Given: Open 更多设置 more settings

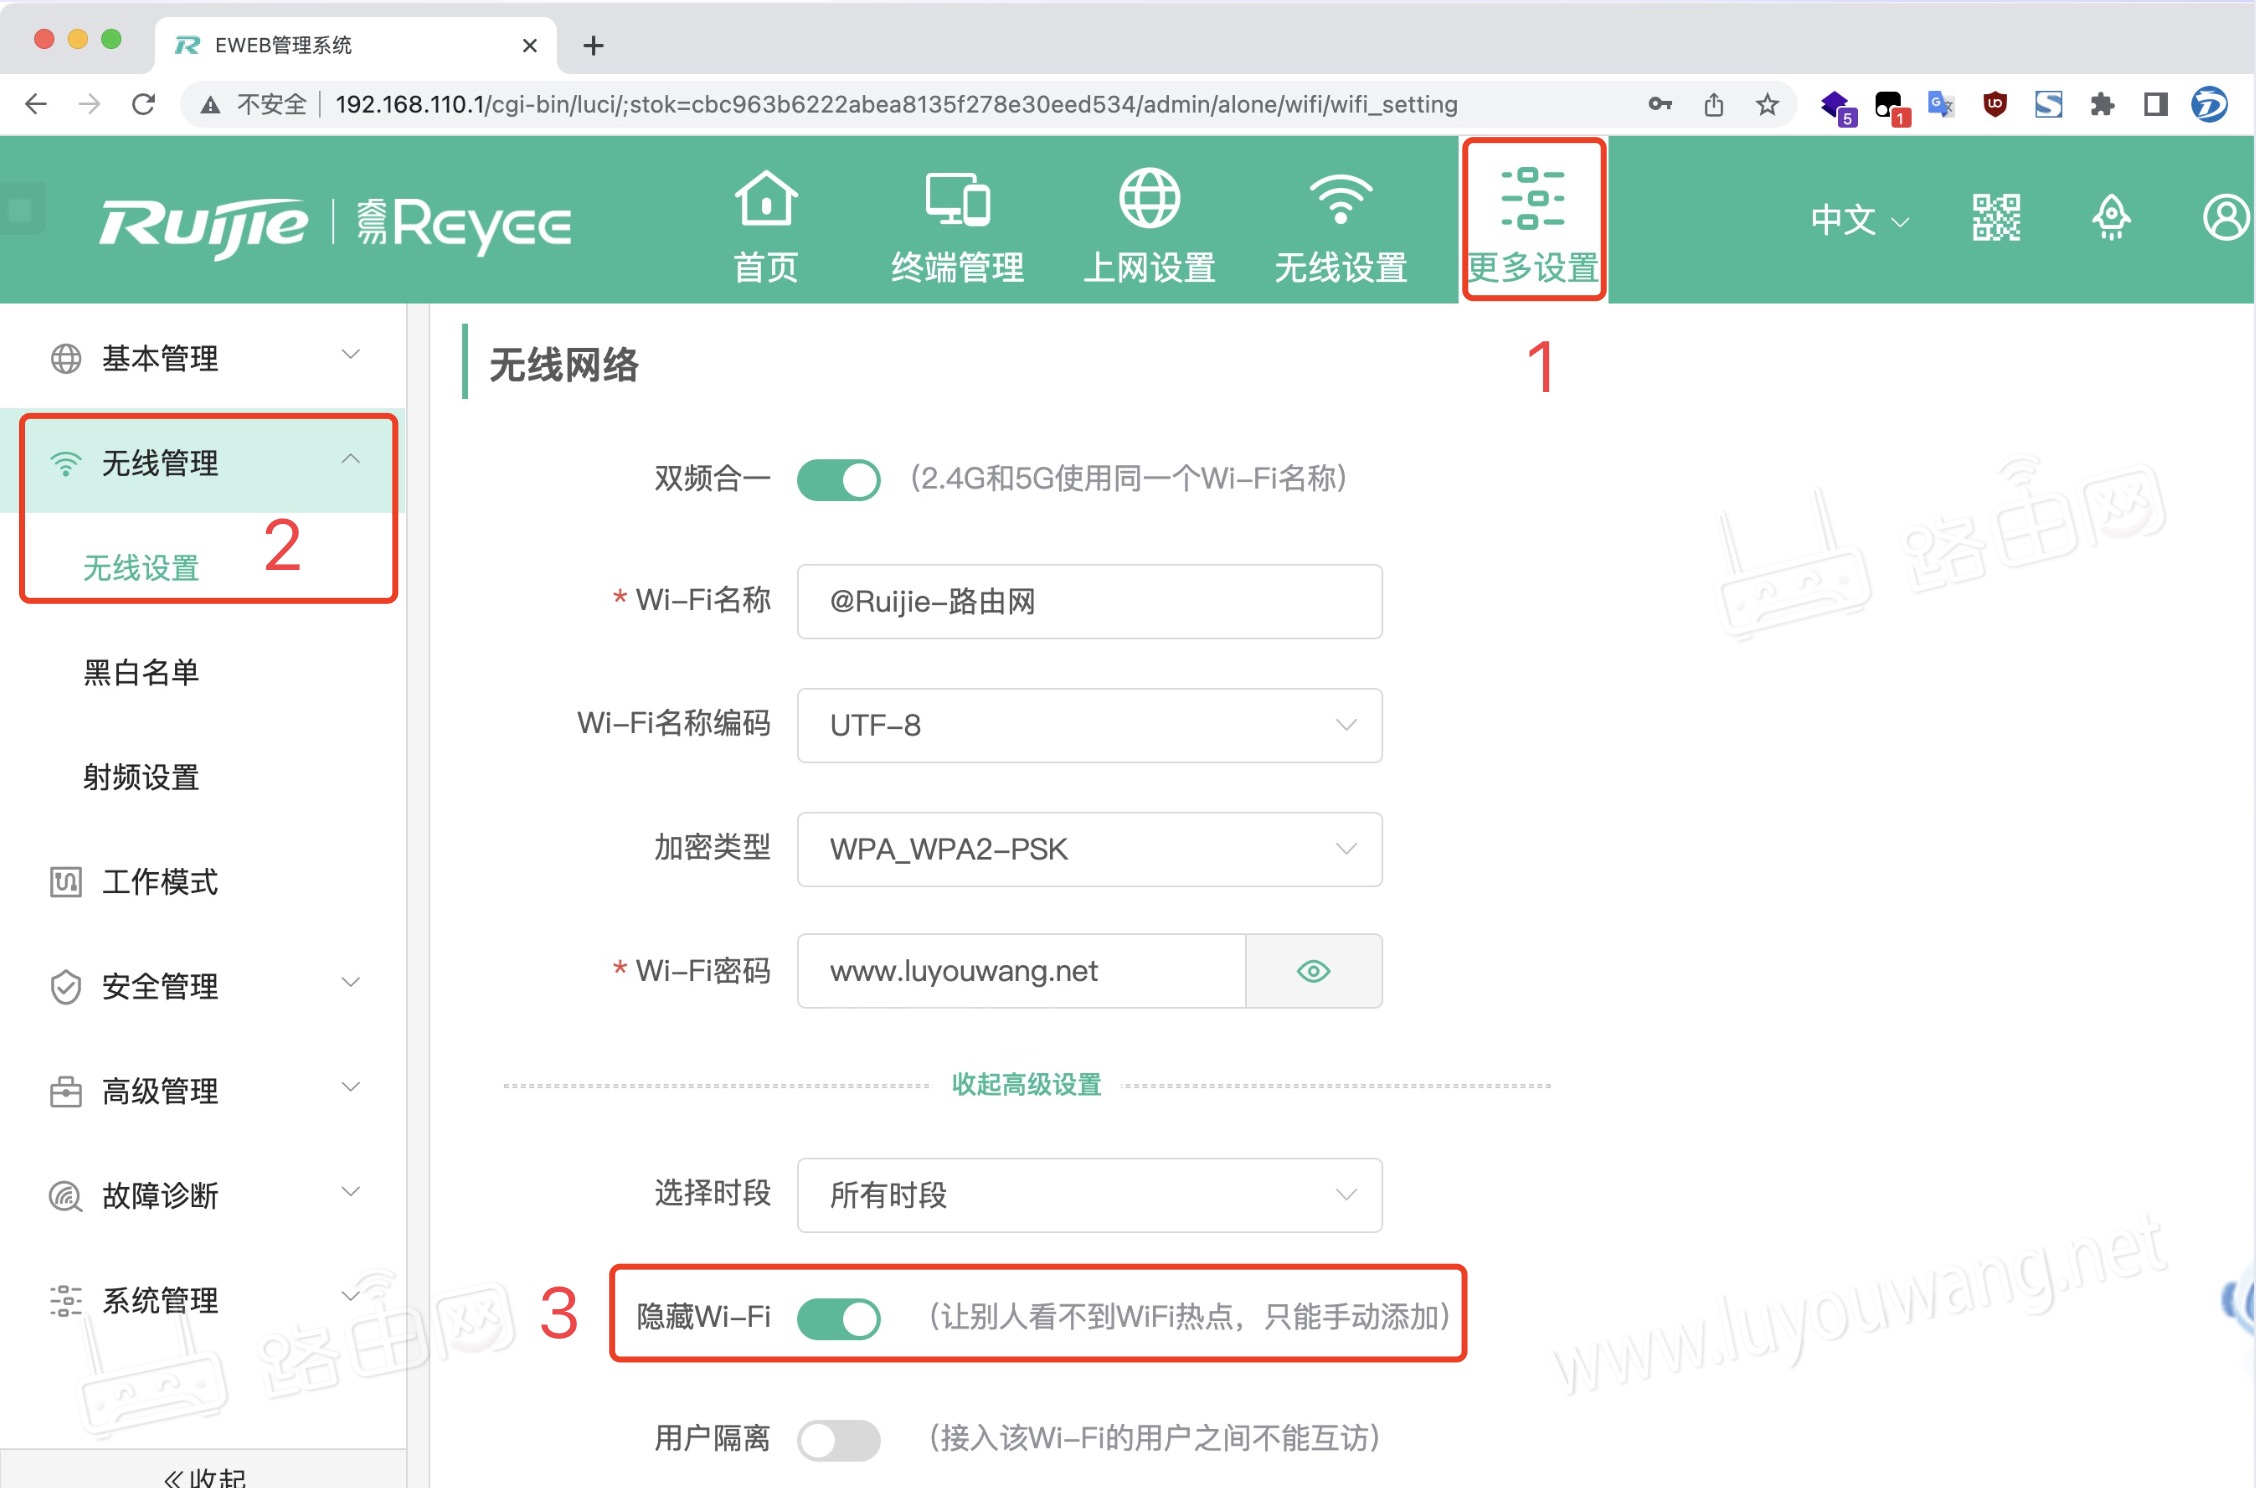Looking at the screenshot, I should click(x=1532, y=220).
